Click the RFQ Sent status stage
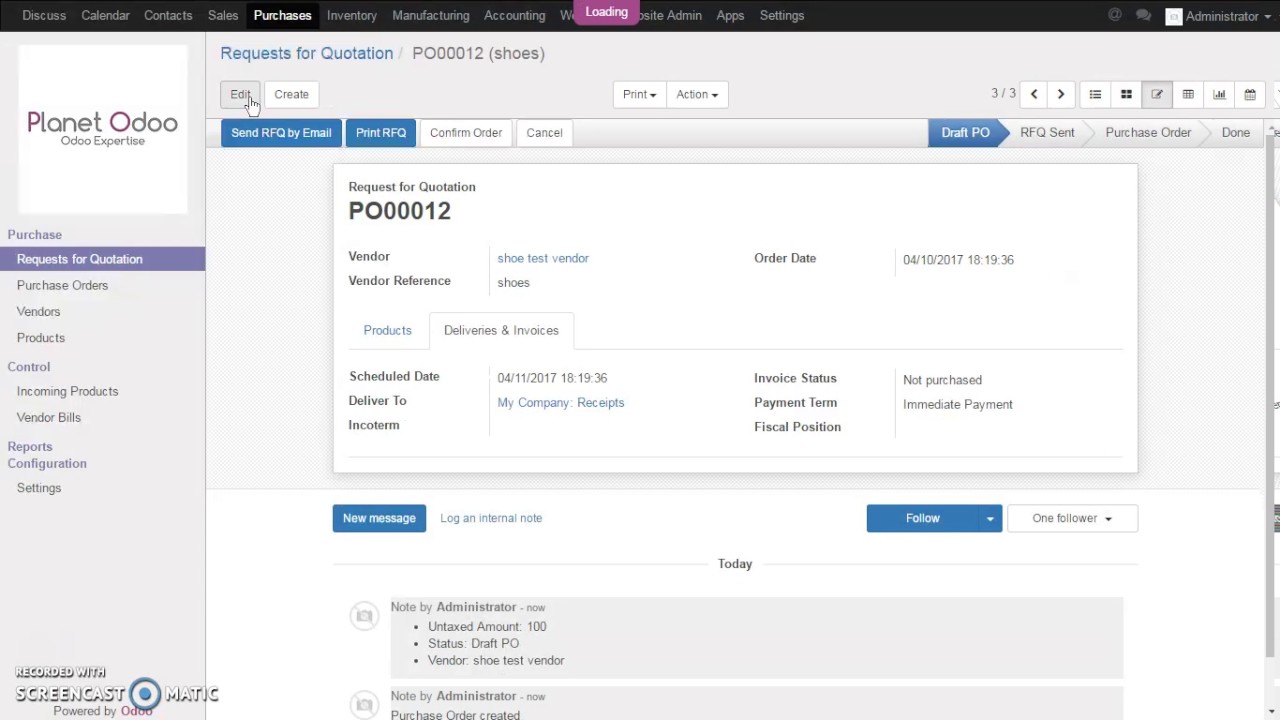This screenshot has width=1280, height=720. (1047, 132)
